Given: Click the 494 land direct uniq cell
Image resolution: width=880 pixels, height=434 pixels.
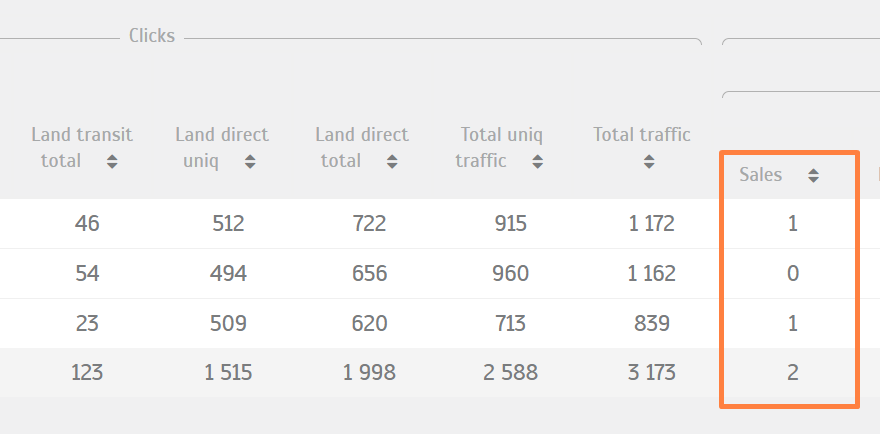Looking at the screenshot, I should pyautogui.click(x=228, y=273).
